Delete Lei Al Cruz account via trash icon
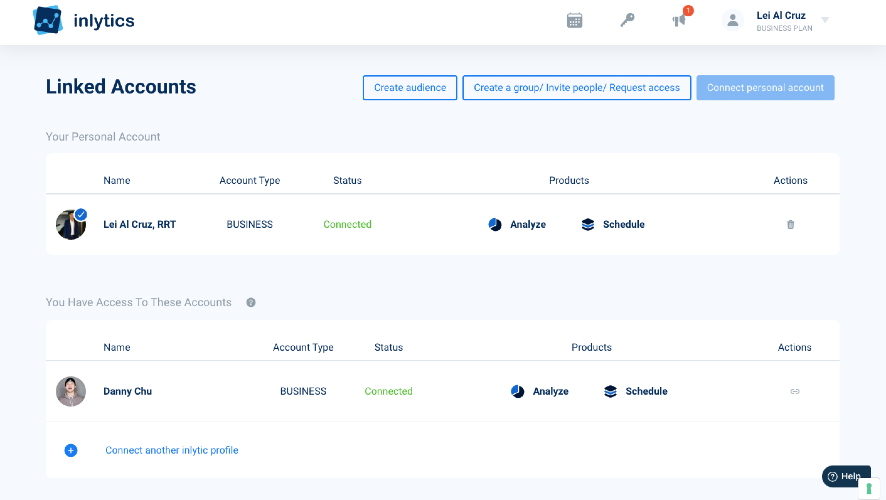 790,225
